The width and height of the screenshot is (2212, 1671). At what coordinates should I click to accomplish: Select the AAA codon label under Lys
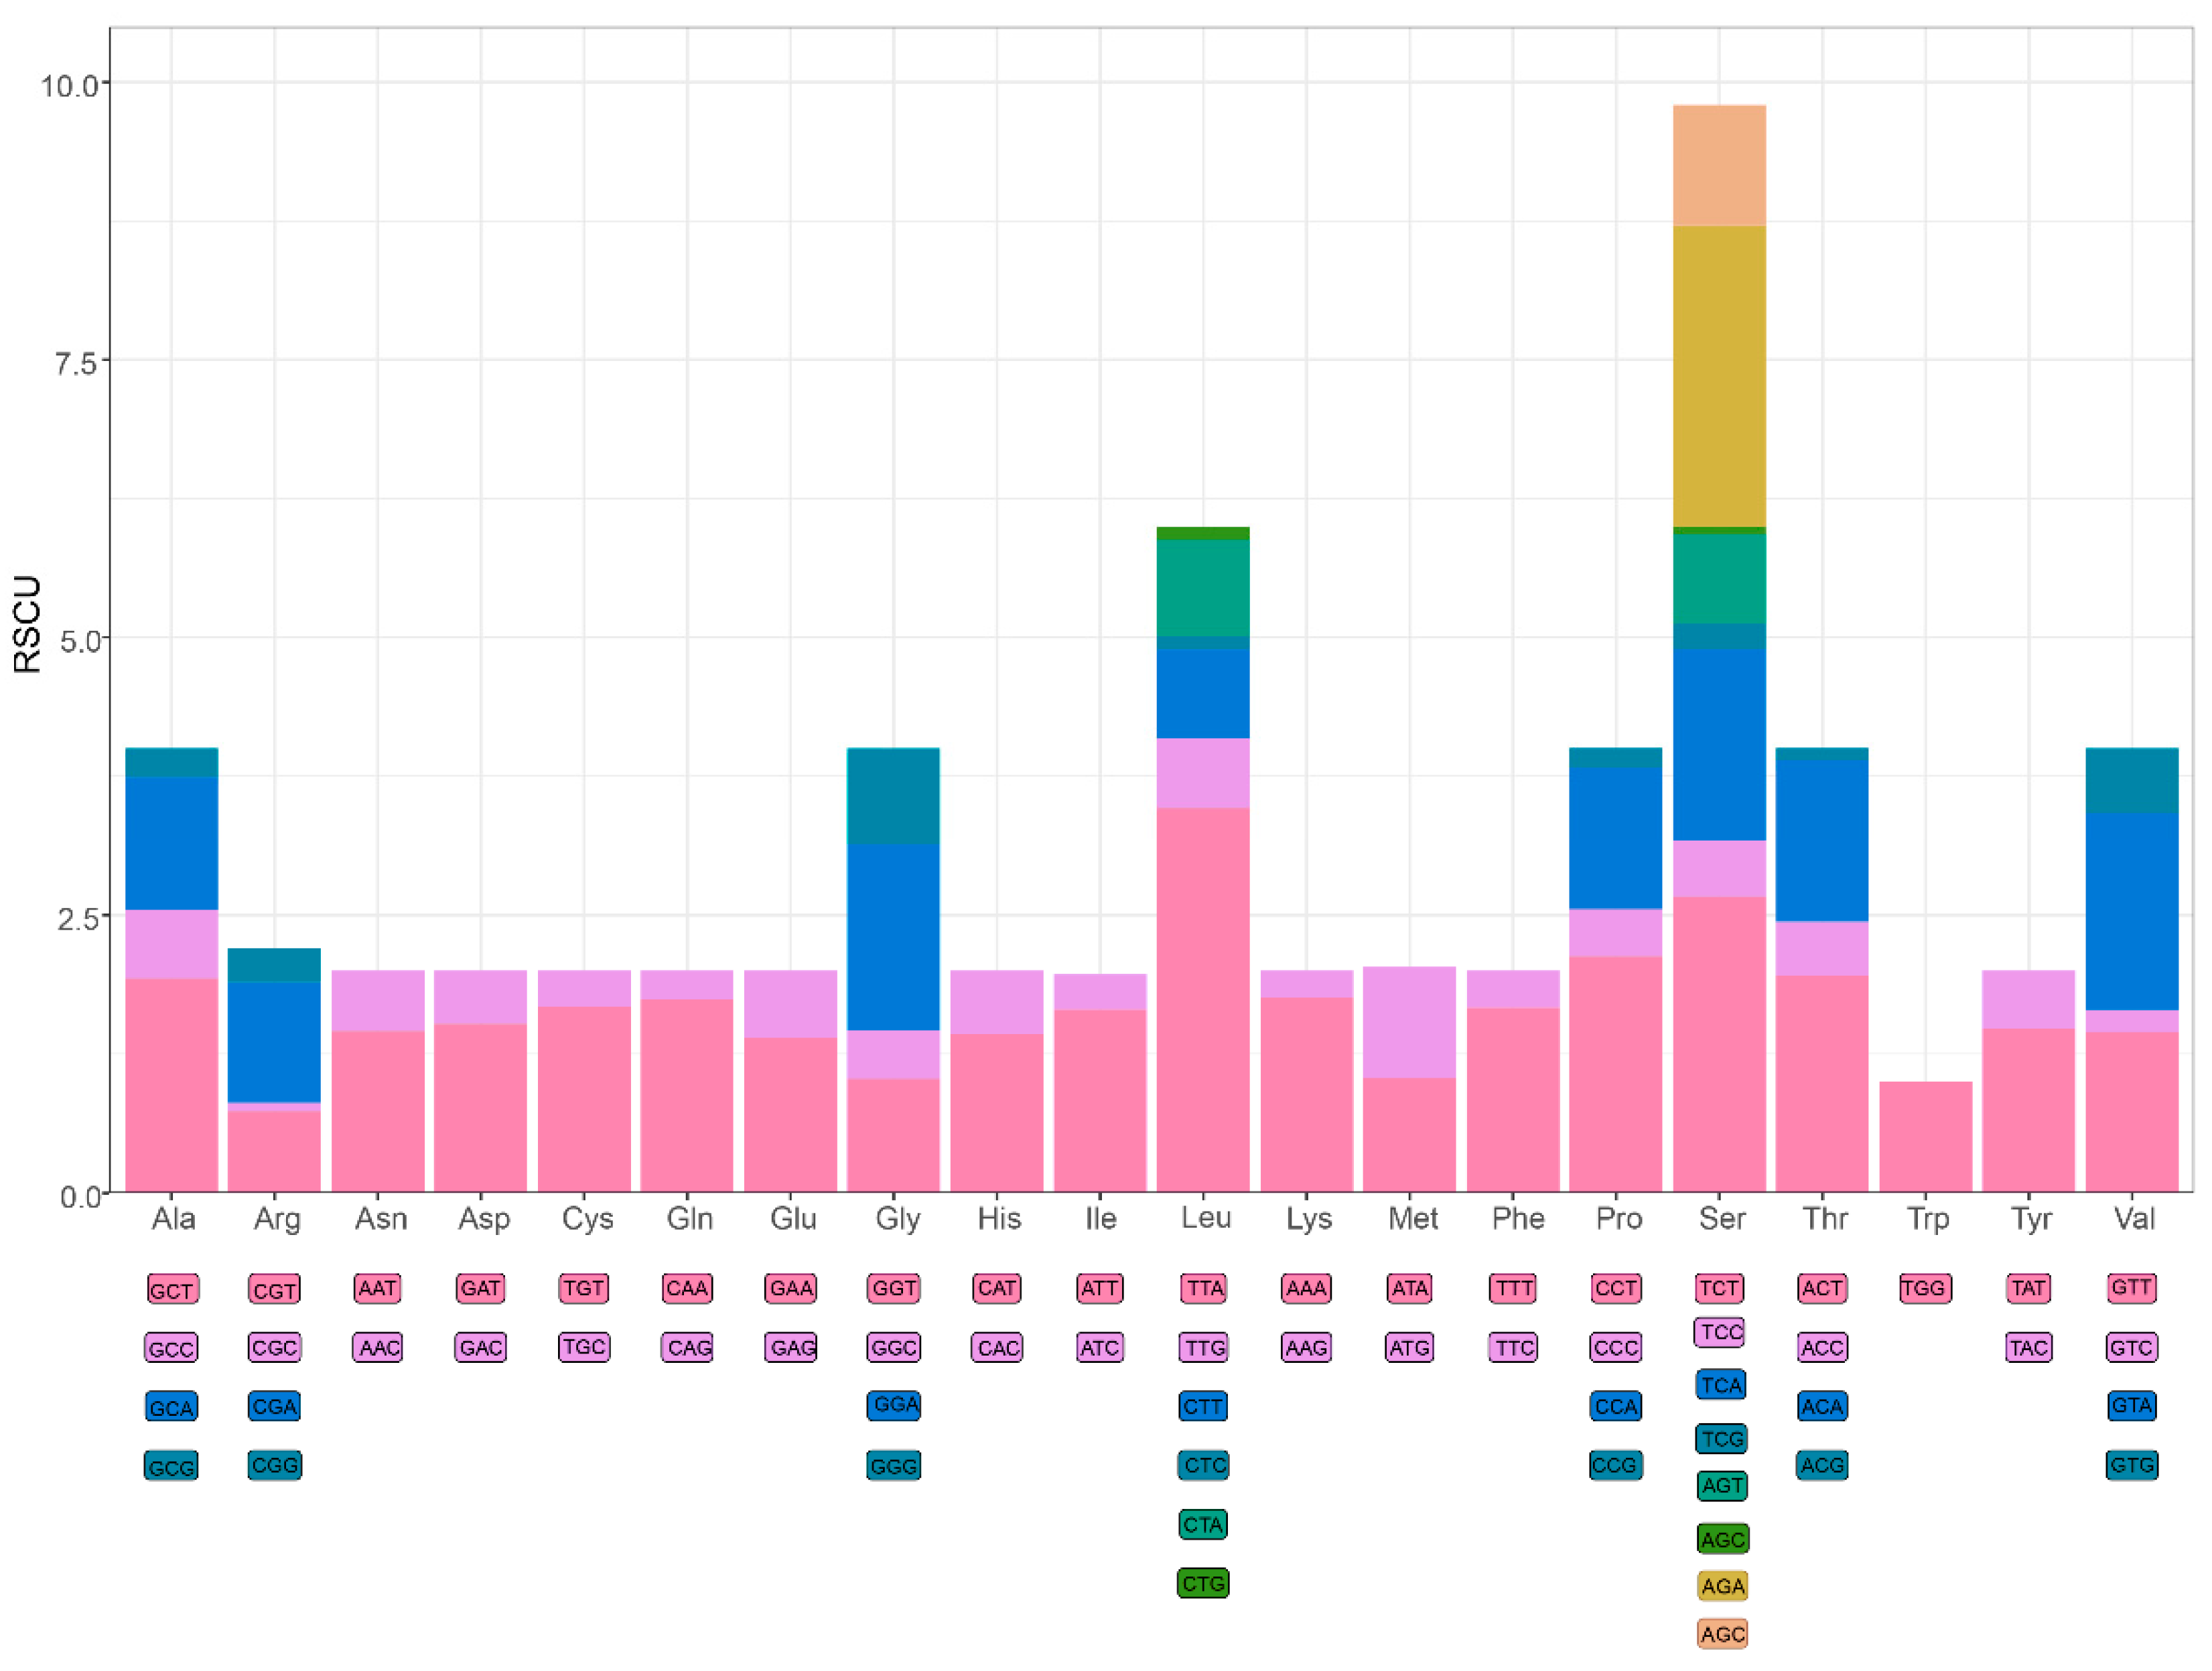pos(1306,1288)
